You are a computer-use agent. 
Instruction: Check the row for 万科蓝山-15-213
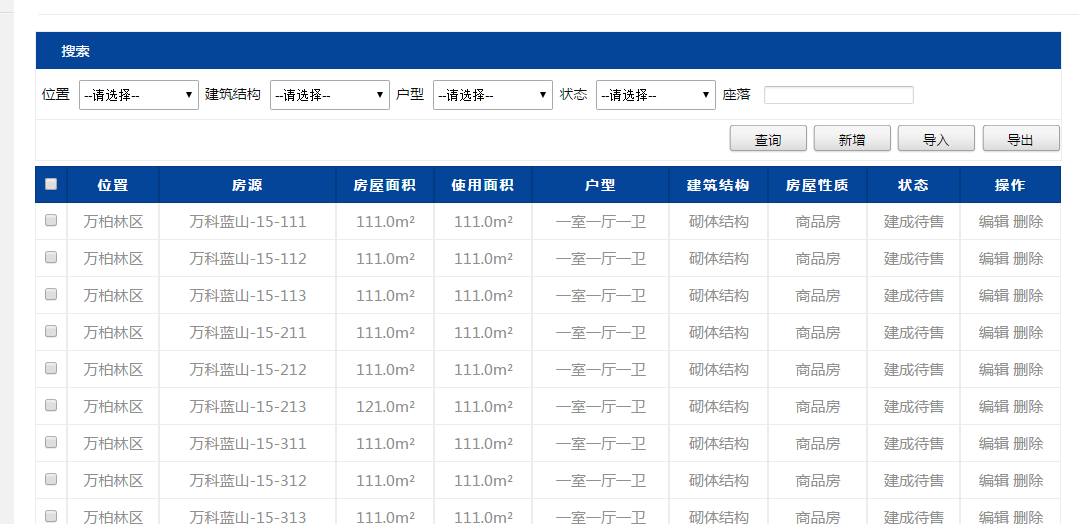click(51, 406)
